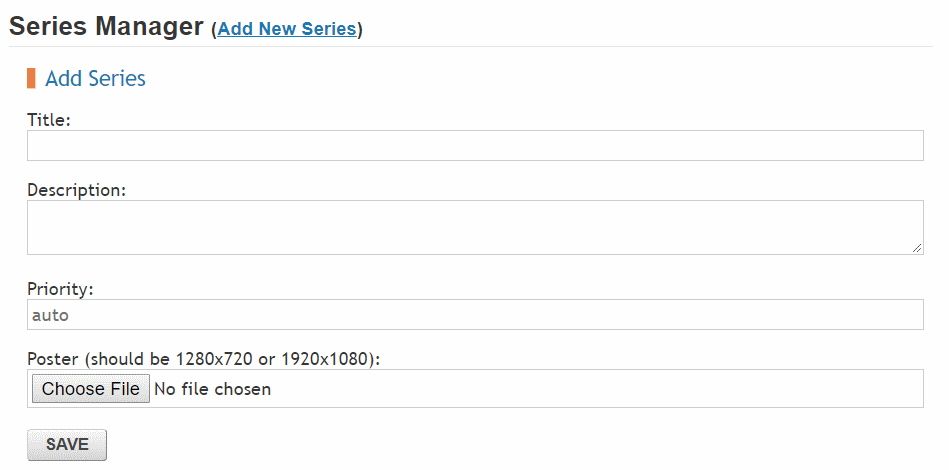Focus the Title input field
Screen dimensions: 949x470
coord(475,146)
